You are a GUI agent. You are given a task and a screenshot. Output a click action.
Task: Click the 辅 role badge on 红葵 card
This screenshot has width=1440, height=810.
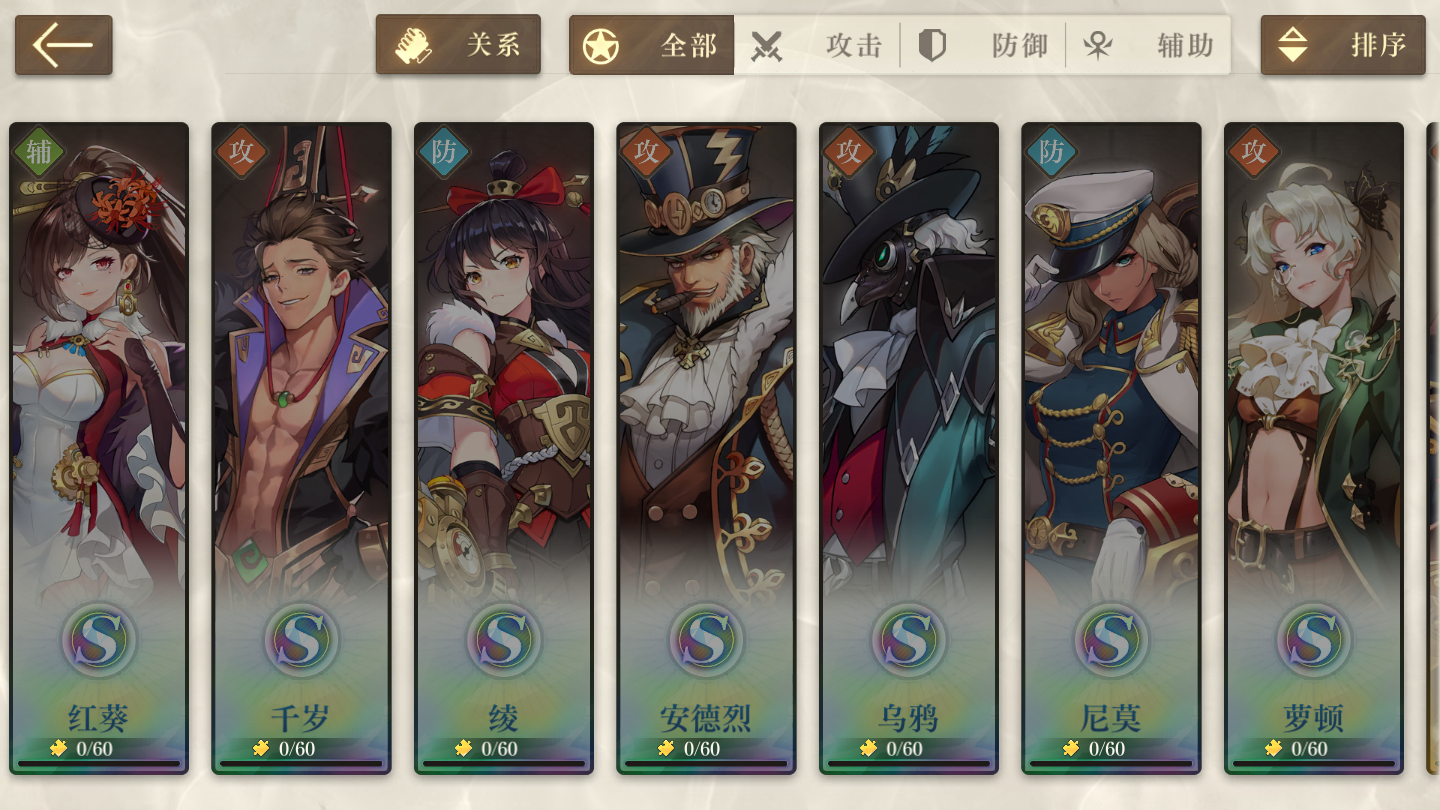[39, 152]
